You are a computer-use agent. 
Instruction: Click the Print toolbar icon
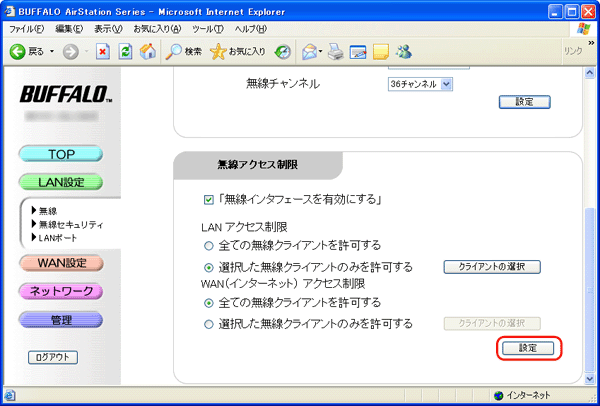click(x=336, y=50)
